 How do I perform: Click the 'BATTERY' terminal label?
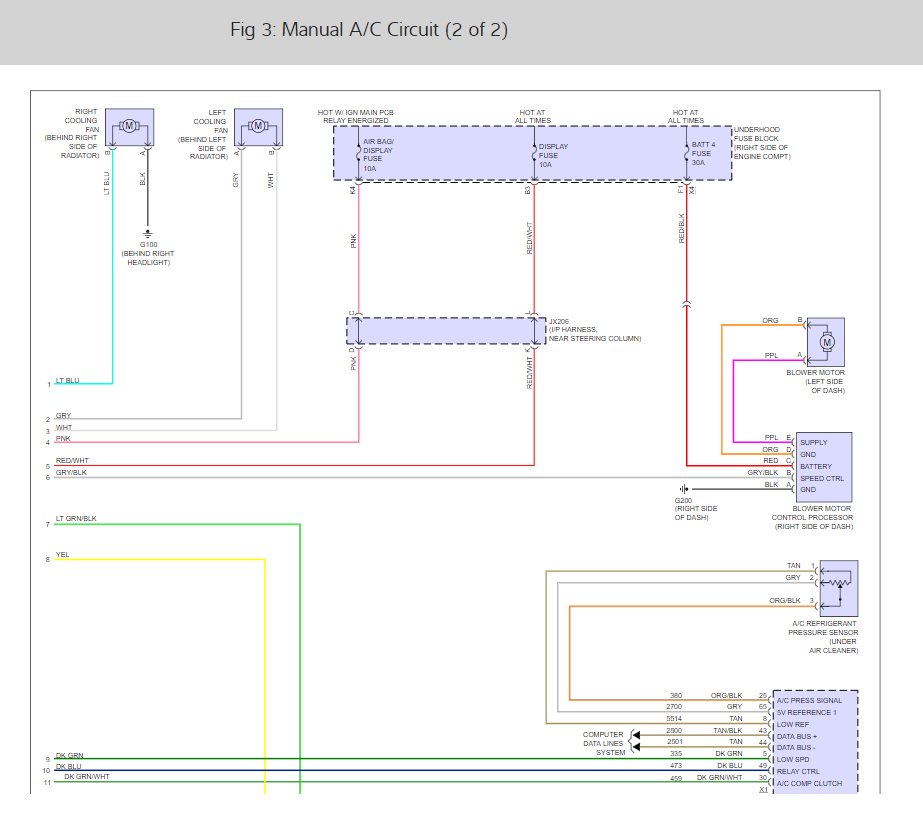pyautogui.click(x=816, y=466)
